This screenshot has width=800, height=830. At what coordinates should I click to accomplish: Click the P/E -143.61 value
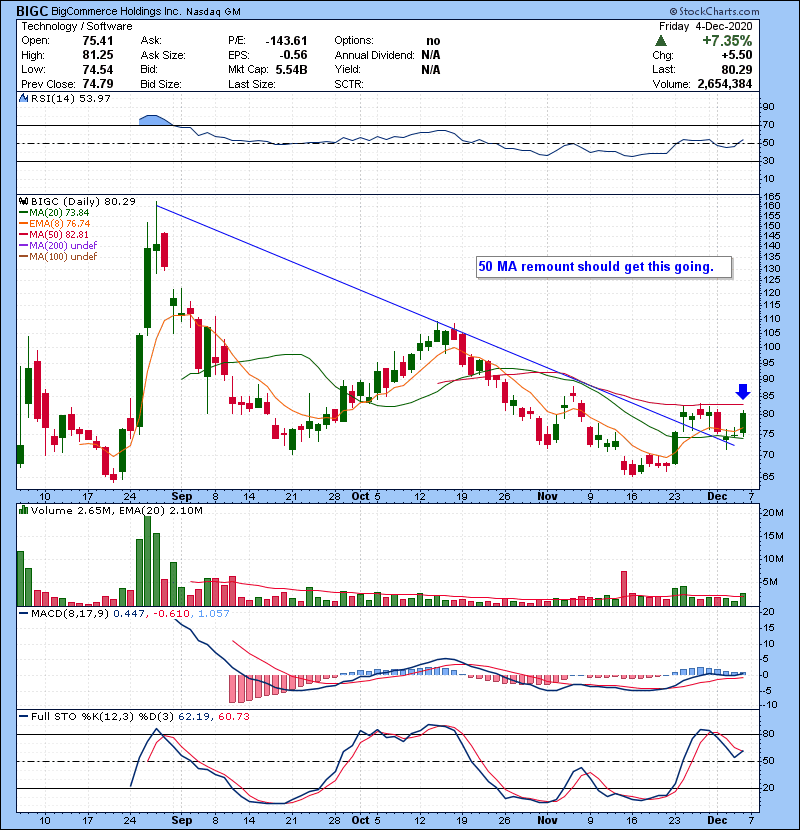[x=286, y=41]
